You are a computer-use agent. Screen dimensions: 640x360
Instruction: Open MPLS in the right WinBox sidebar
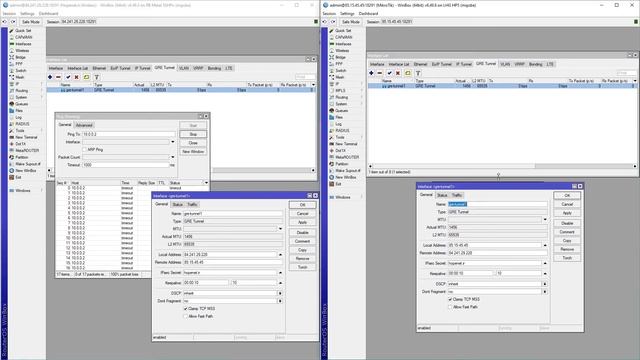tap(340, 91)
